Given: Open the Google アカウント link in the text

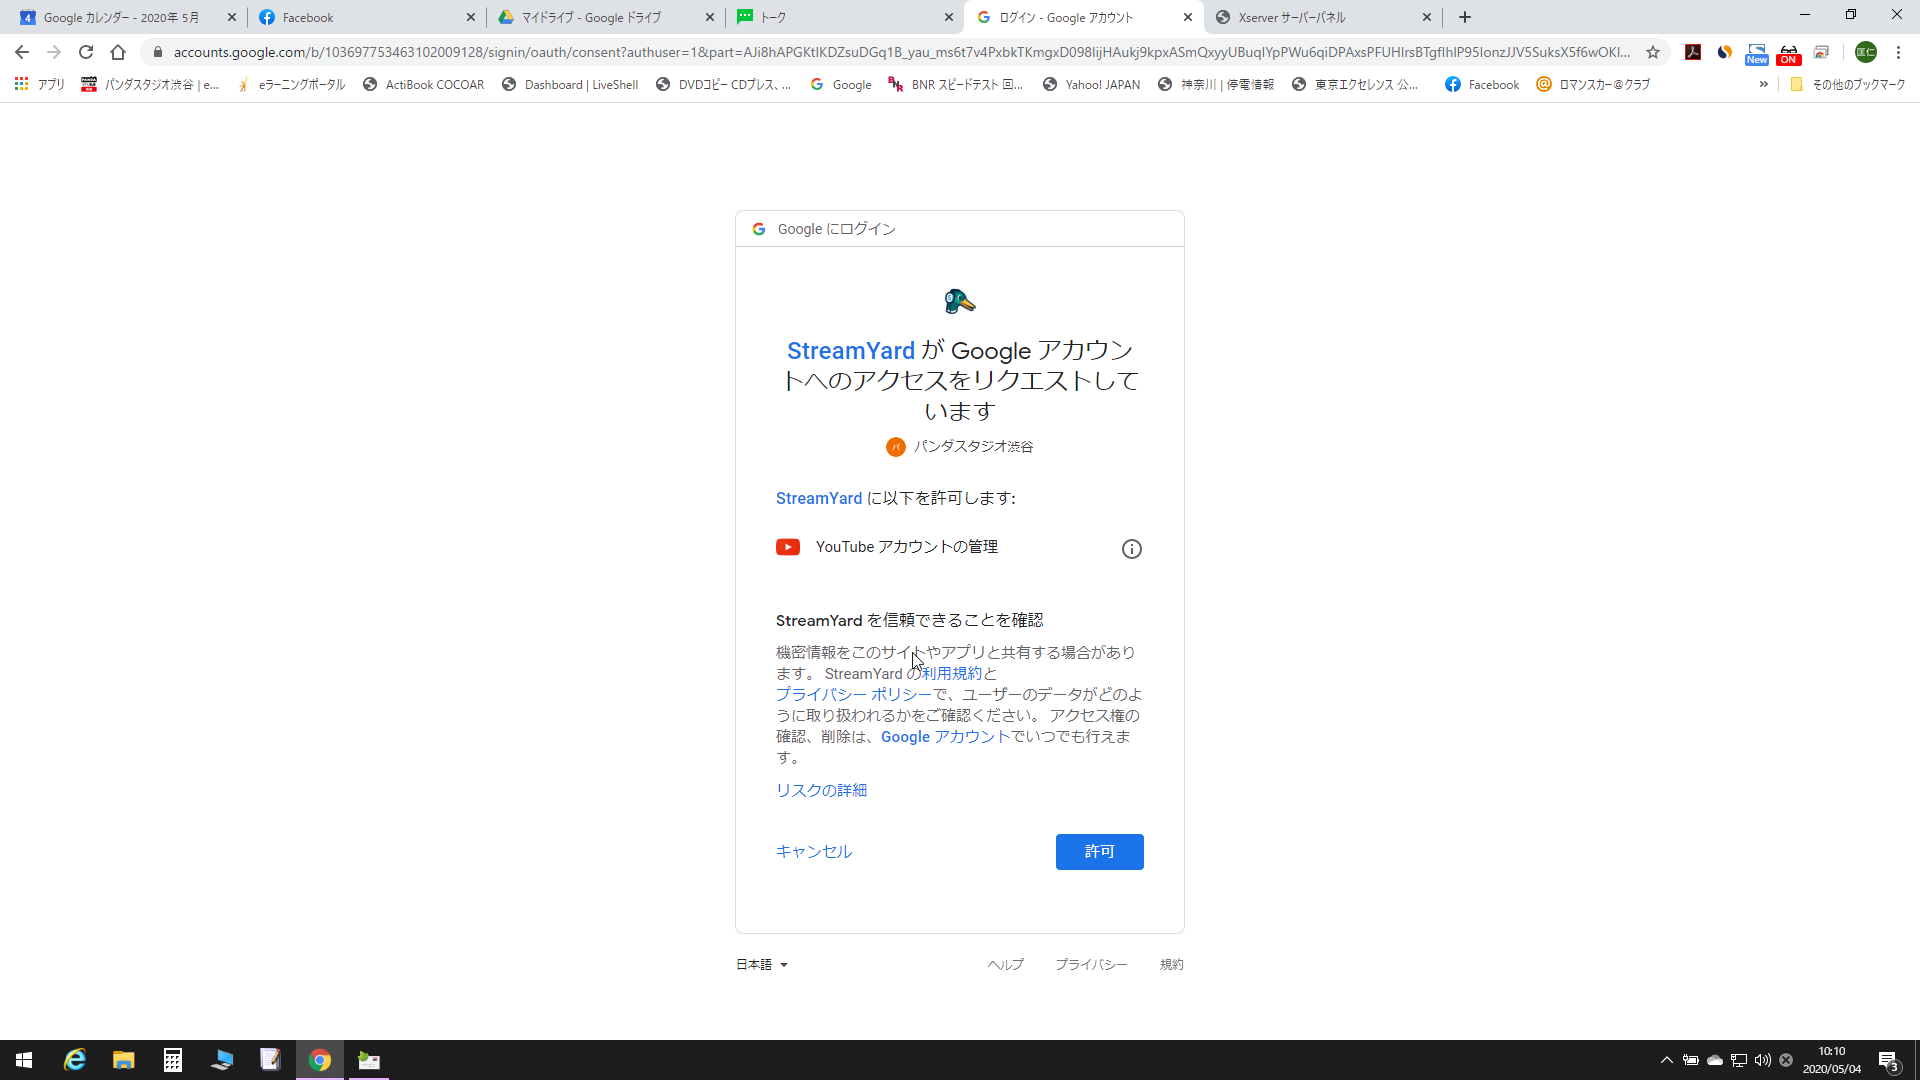Looking at the screenshot, I should pyautogui.click(x=945, y=736).
